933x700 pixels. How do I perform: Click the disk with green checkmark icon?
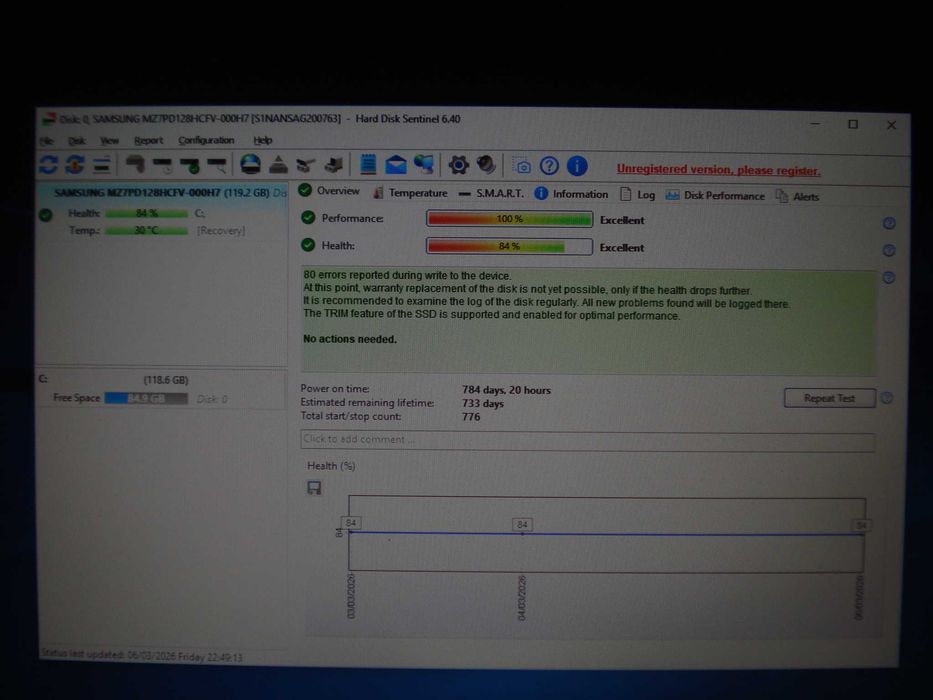(x=189, y=165)
